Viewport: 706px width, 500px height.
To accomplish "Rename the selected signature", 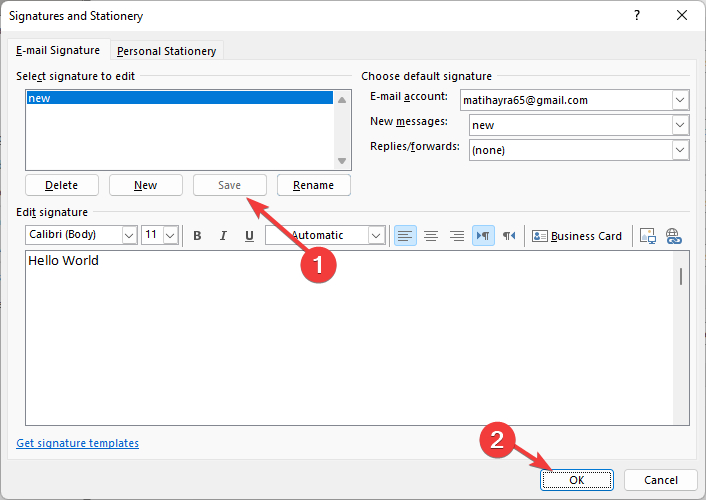I will point(313,185).
